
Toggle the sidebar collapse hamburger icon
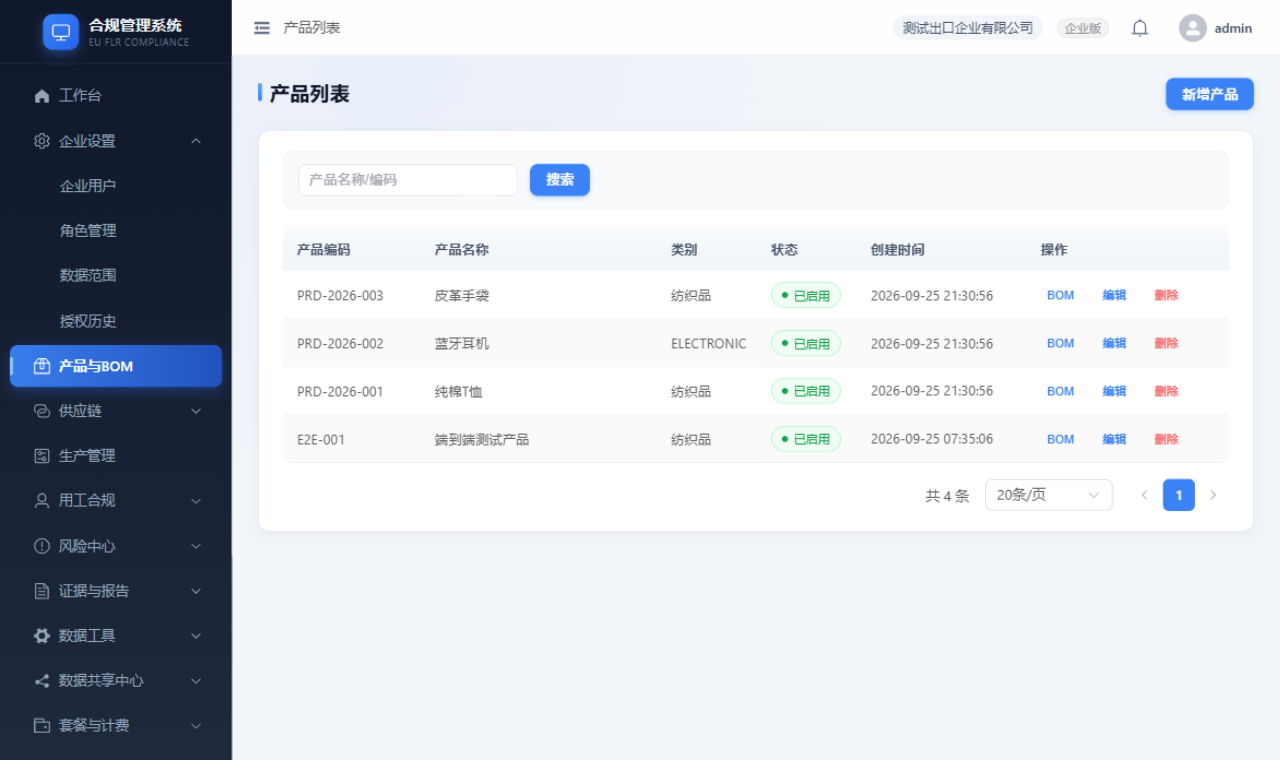point(262,28)
